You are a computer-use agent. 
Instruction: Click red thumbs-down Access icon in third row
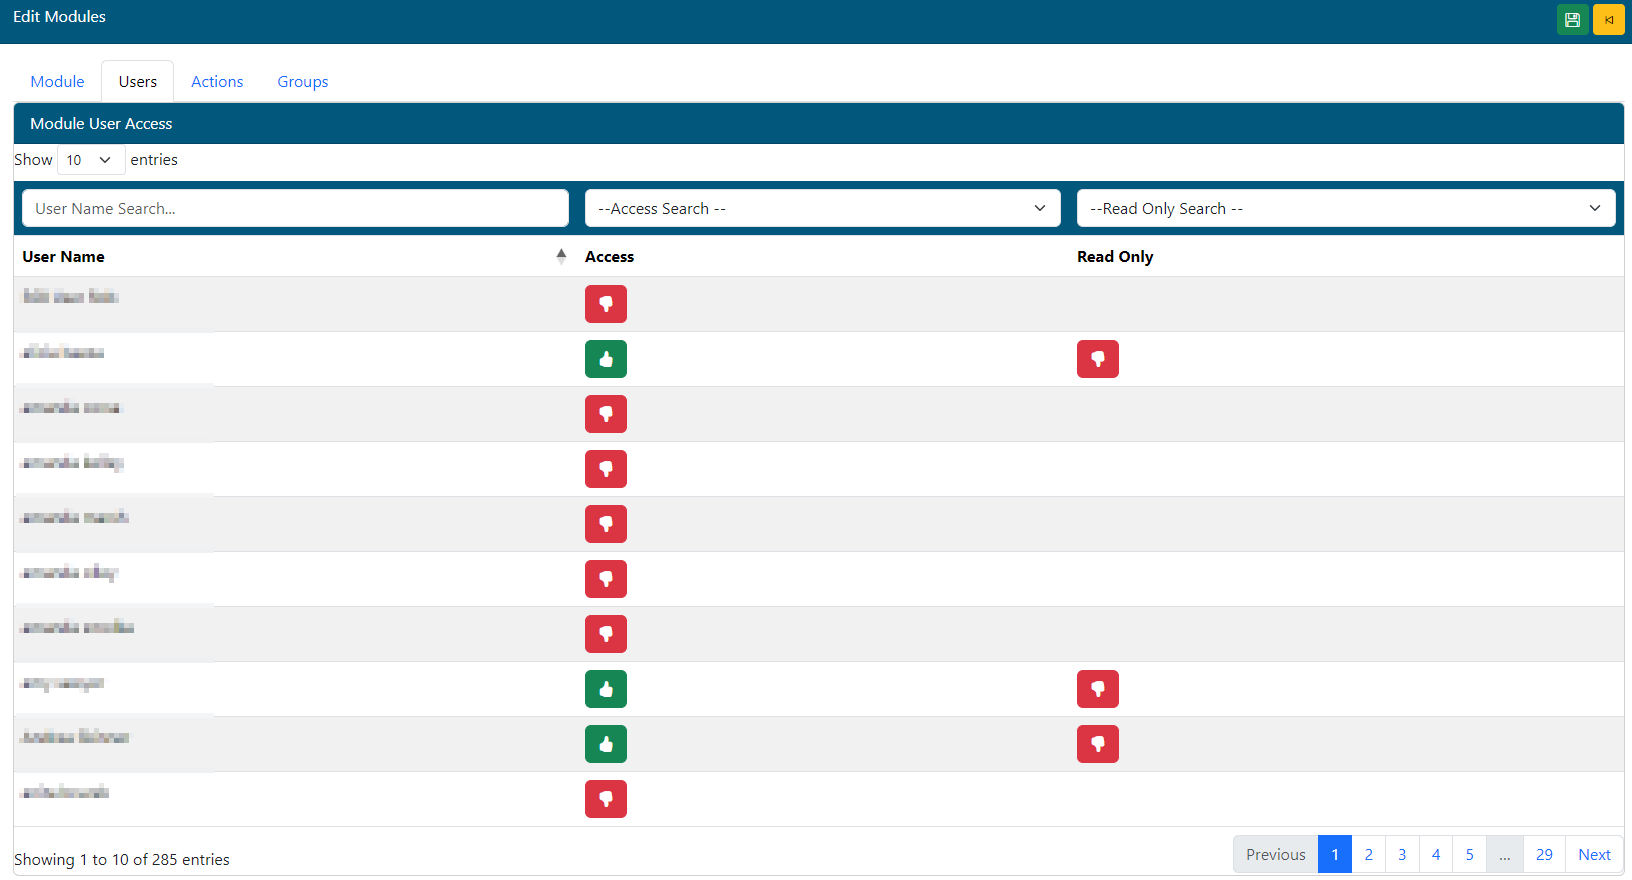tap(606, 414)
